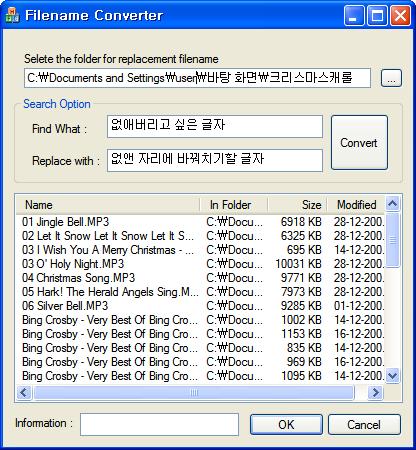Click the horizontal scroll left arrow
Screen dimensions: 416x450
coord(24,392)
